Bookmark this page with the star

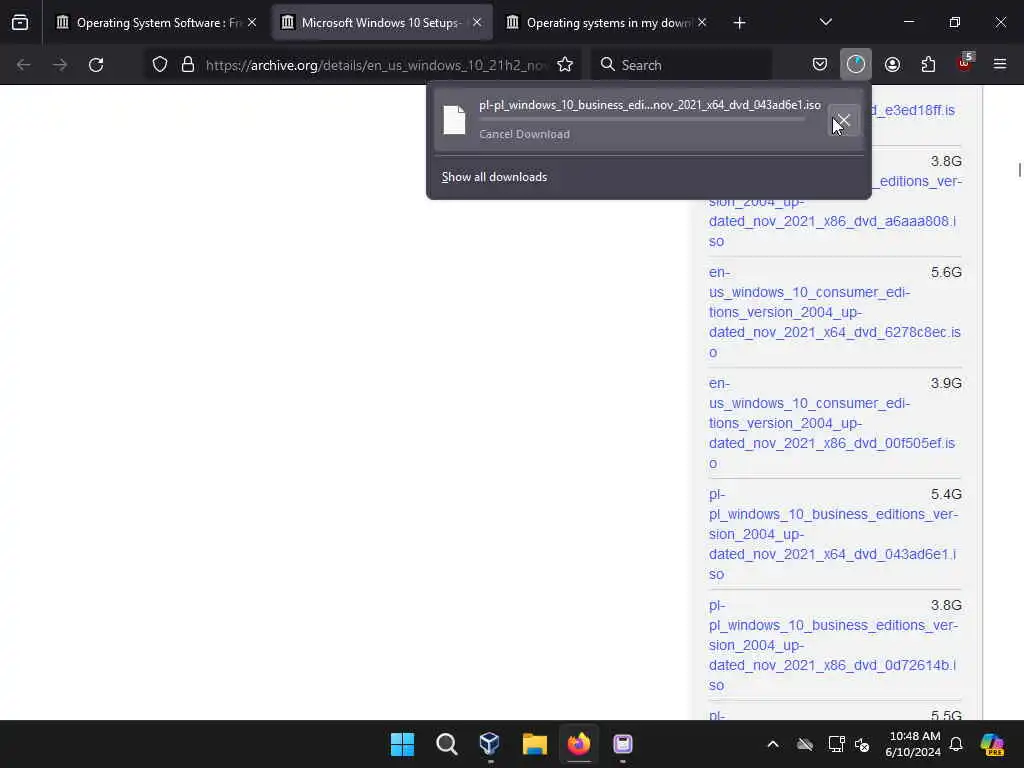[x=565, y=65]
